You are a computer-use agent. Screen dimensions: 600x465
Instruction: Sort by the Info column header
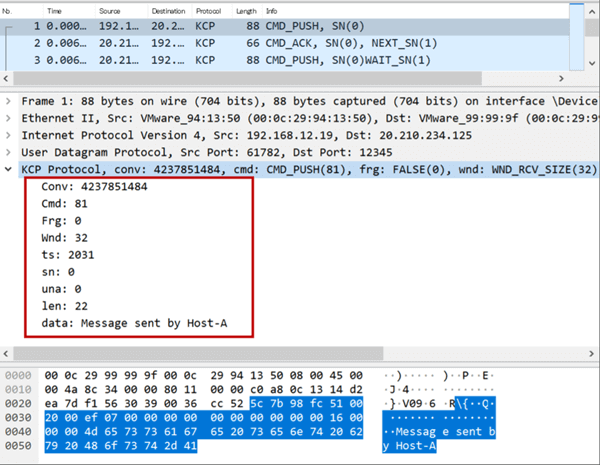(x=272, y=11)
